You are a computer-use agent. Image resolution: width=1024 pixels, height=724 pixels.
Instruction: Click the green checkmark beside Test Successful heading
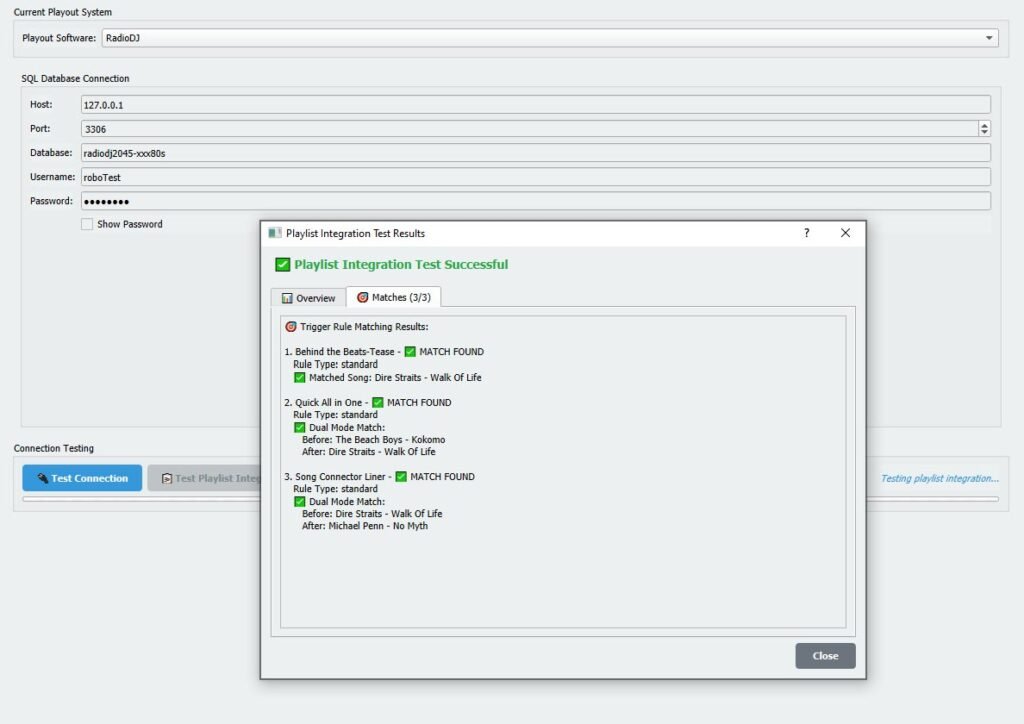pos(282,265)
